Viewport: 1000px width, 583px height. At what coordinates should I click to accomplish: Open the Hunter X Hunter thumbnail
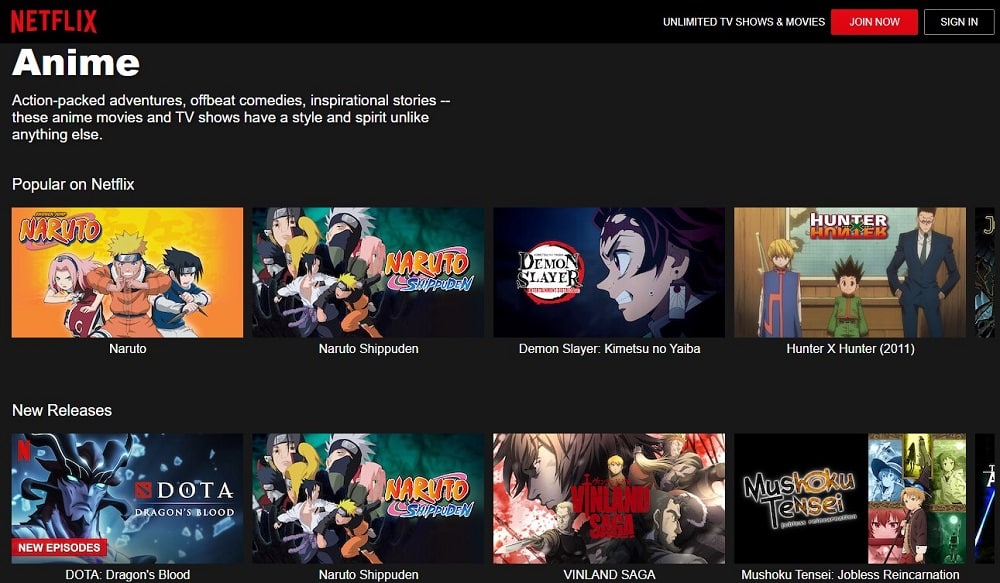click(850, 272)
